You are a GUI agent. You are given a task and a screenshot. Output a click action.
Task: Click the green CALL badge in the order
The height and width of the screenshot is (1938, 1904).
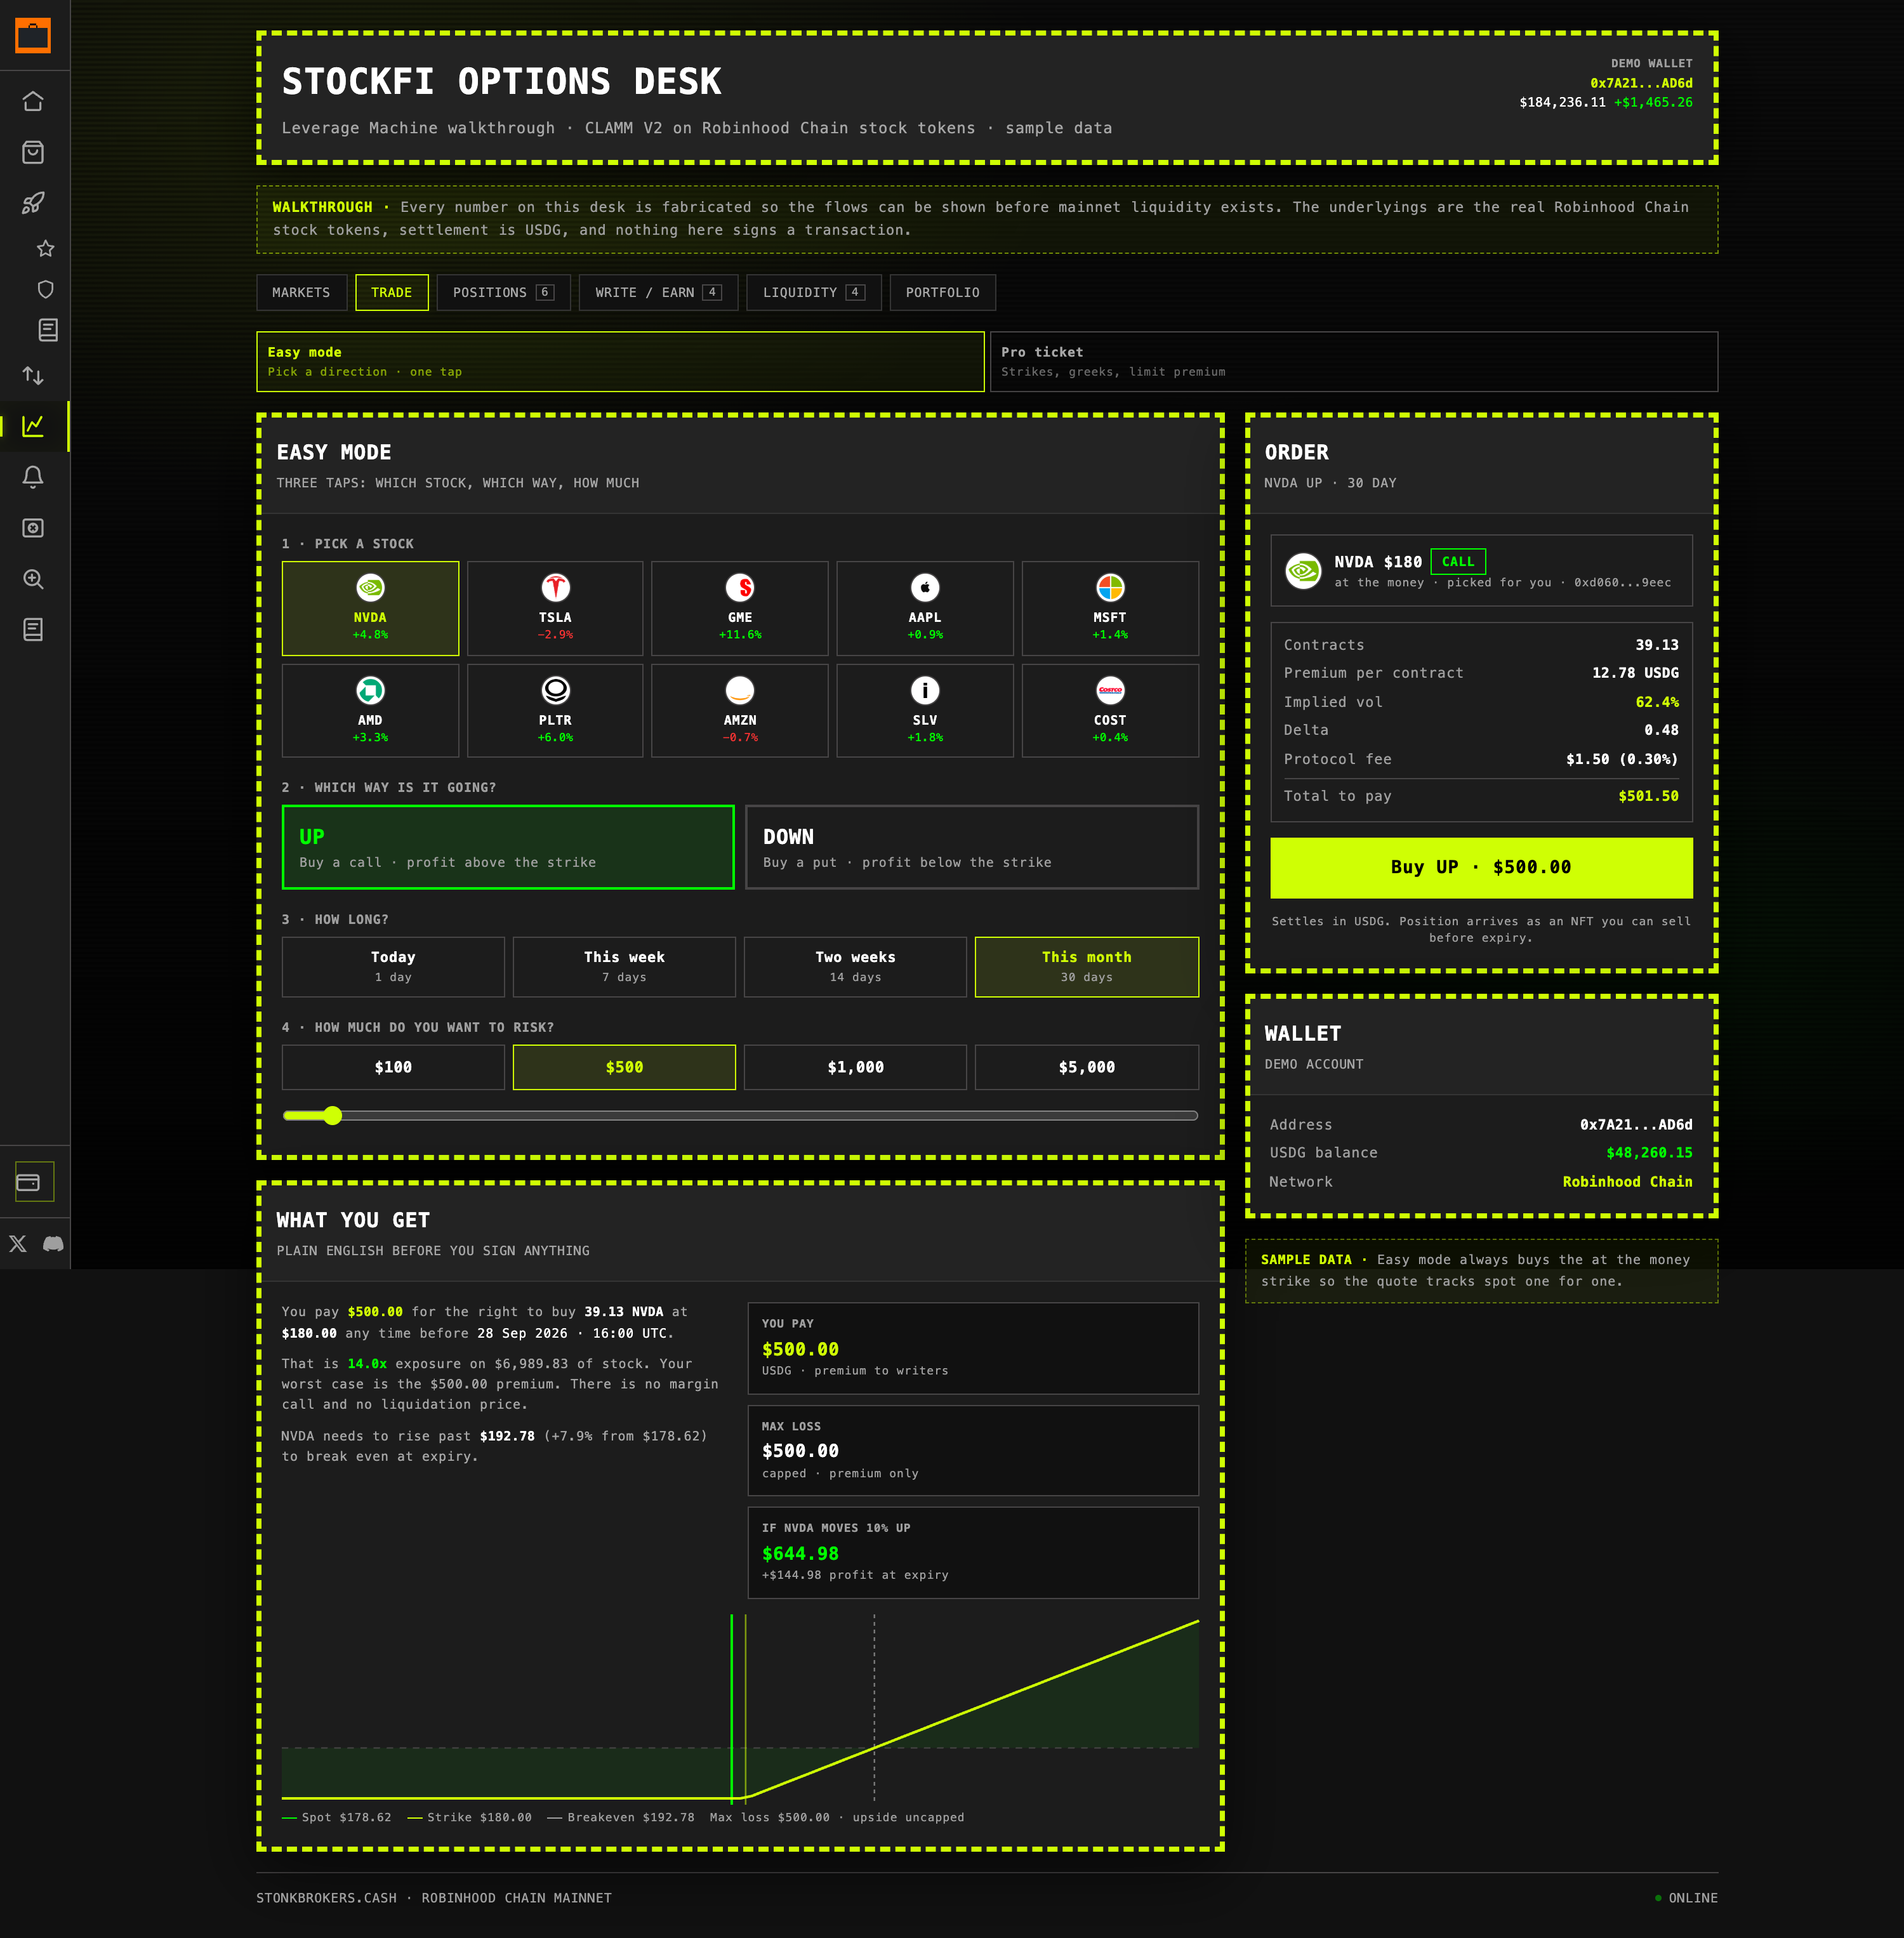1458,562
